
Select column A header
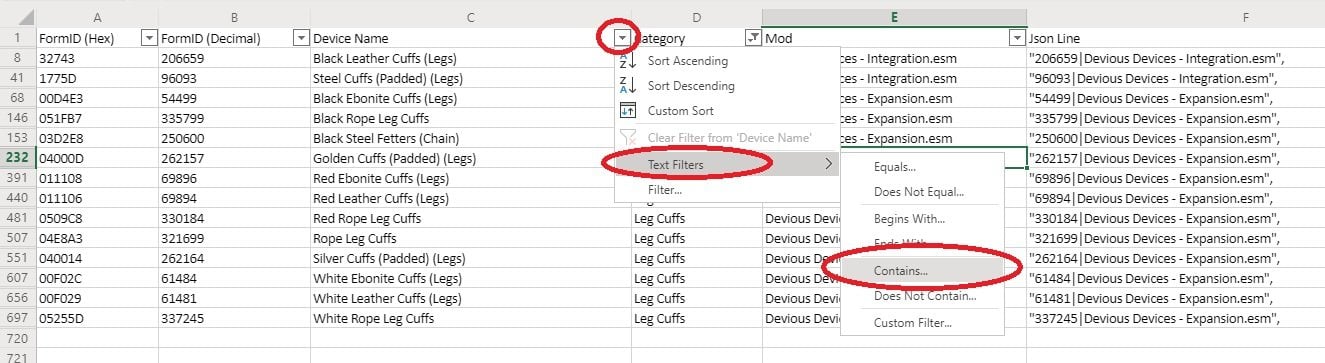click(97, 18)
